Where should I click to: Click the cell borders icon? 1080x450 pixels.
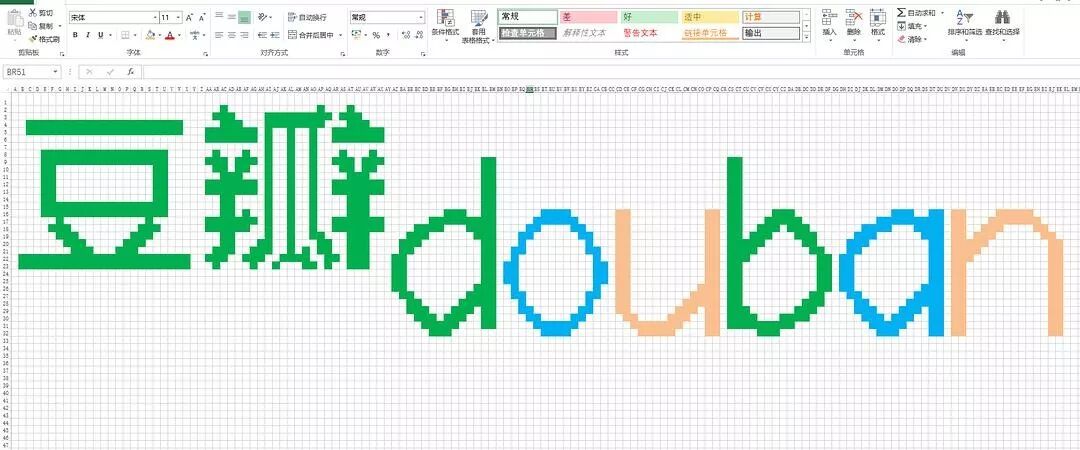[x=125, y=35]
